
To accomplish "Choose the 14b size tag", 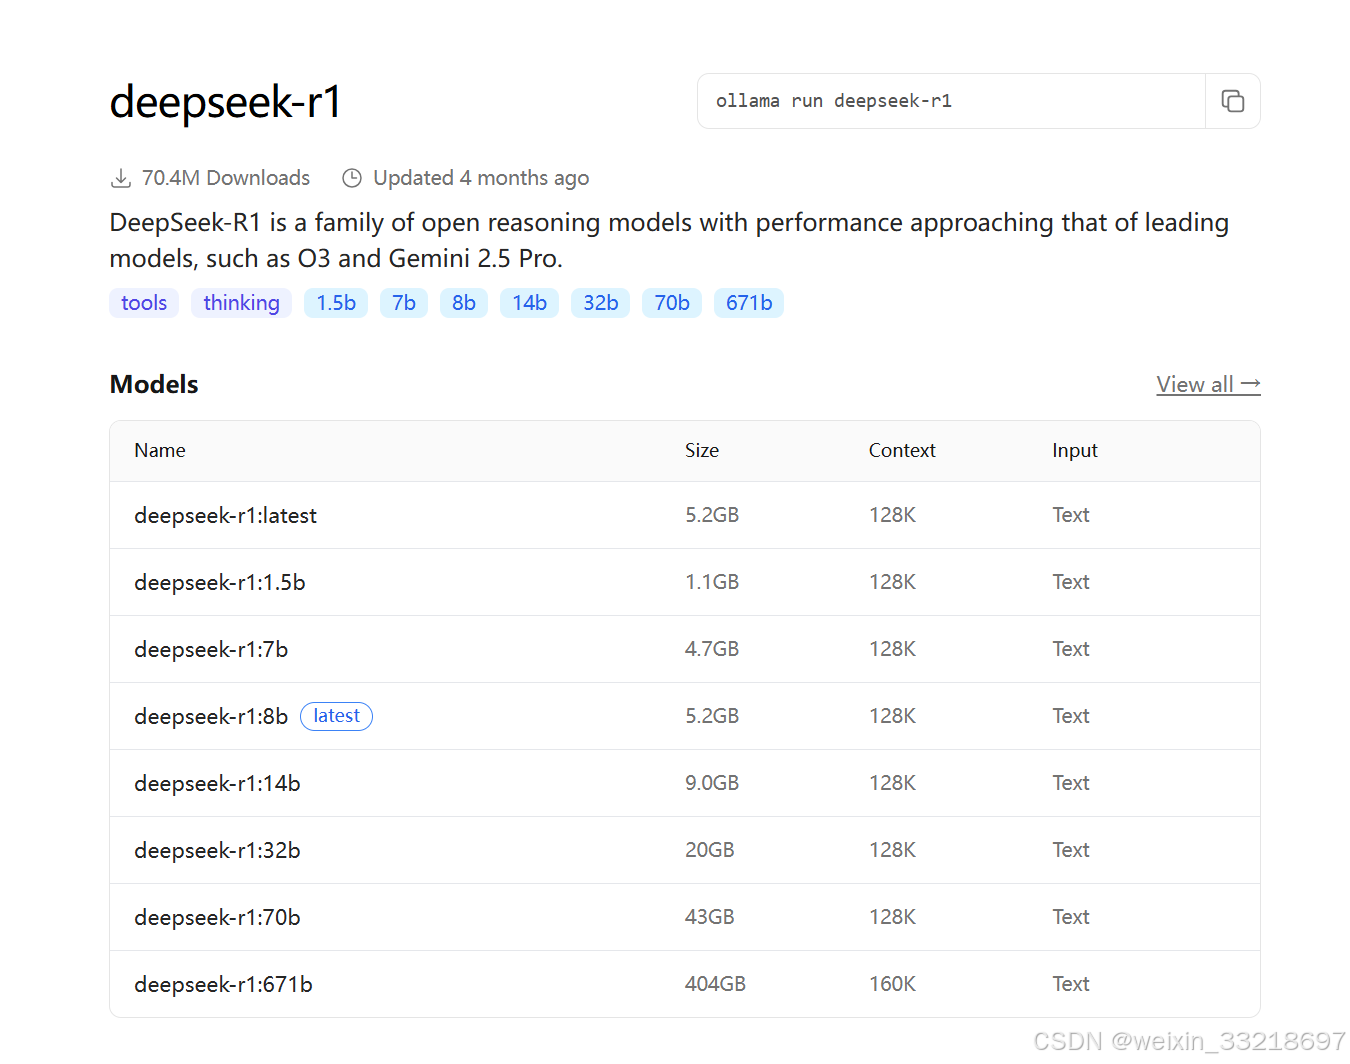I will [529, 303].
